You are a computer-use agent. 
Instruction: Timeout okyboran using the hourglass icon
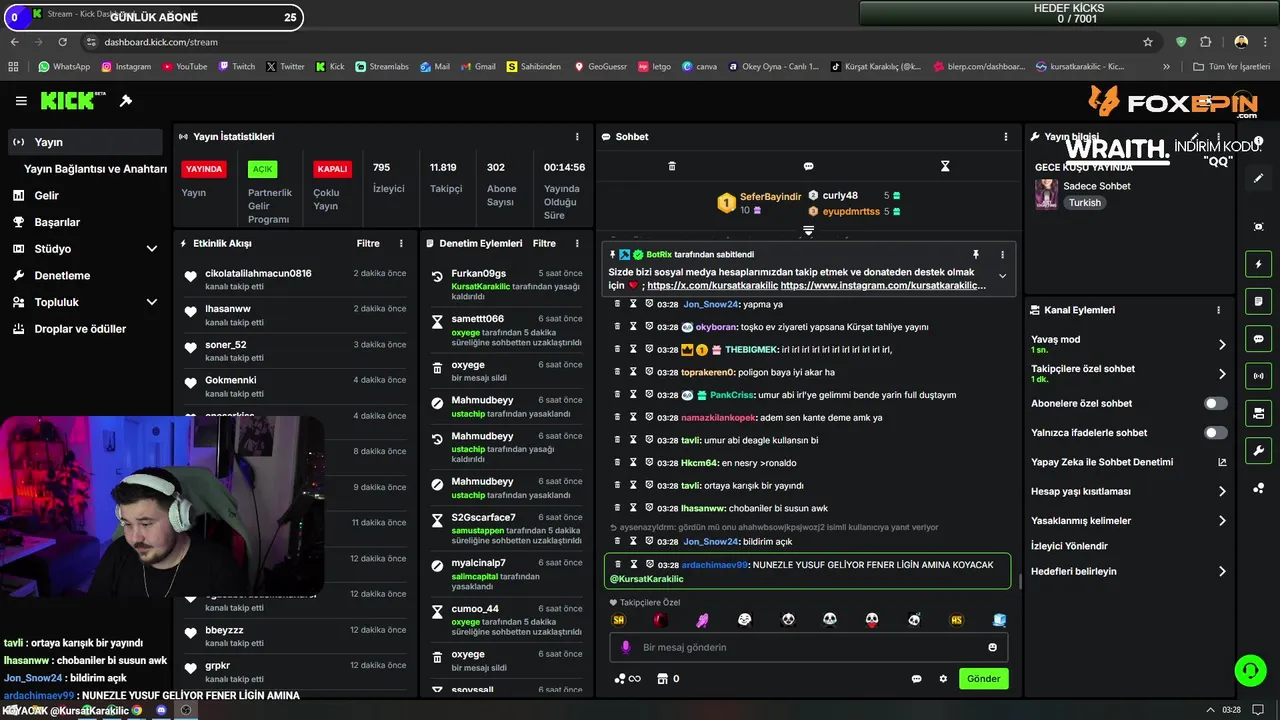[633, 326]
